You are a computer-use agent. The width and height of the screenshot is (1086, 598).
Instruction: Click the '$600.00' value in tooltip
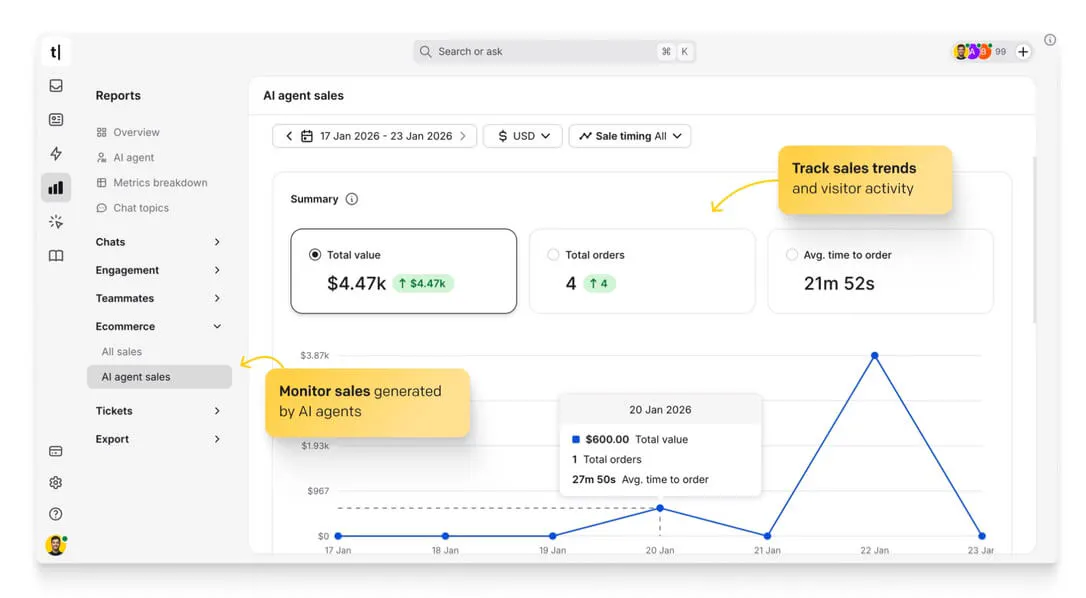click(607, 439)
